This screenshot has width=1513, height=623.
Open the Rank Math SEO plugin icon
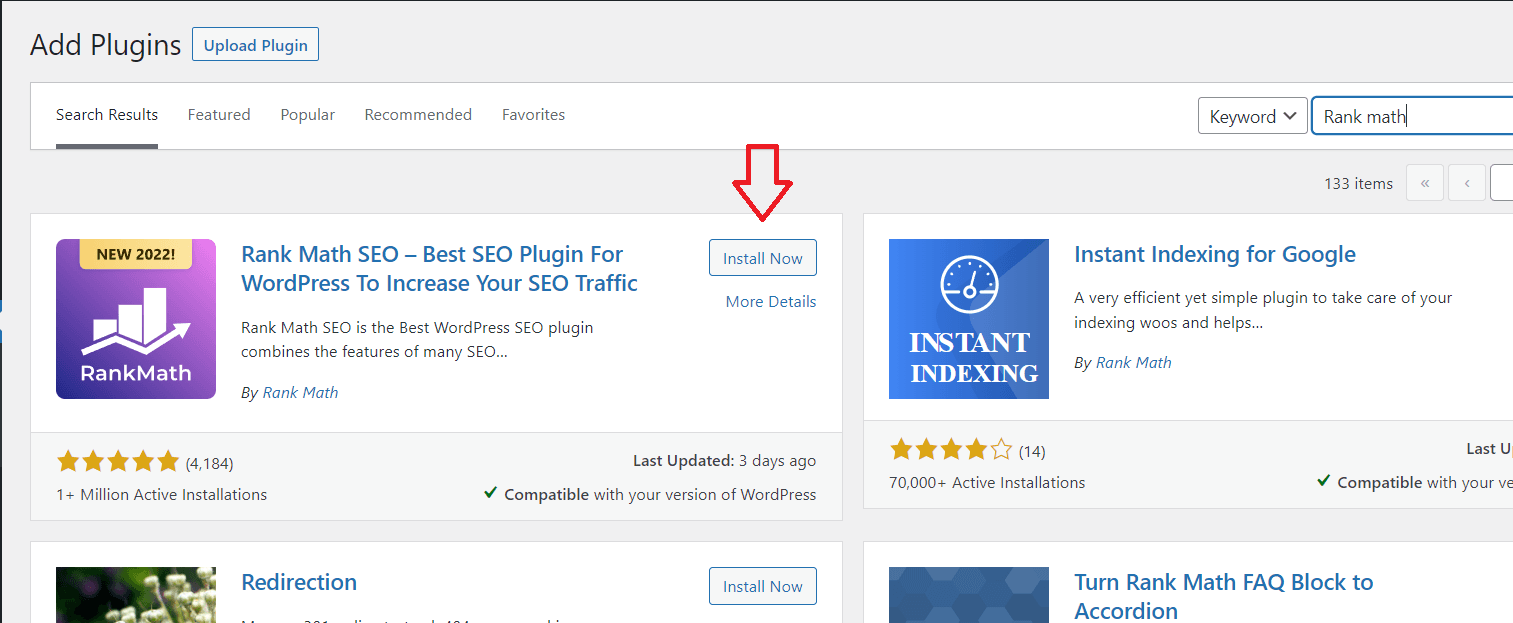coord(136,319)
